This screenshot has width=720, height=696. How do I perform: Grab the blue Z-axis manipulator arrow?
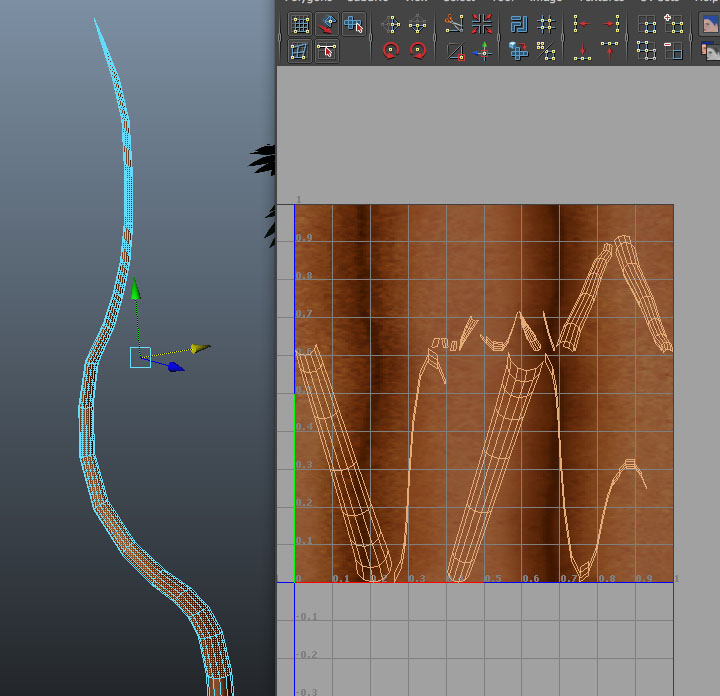(176, 367)
